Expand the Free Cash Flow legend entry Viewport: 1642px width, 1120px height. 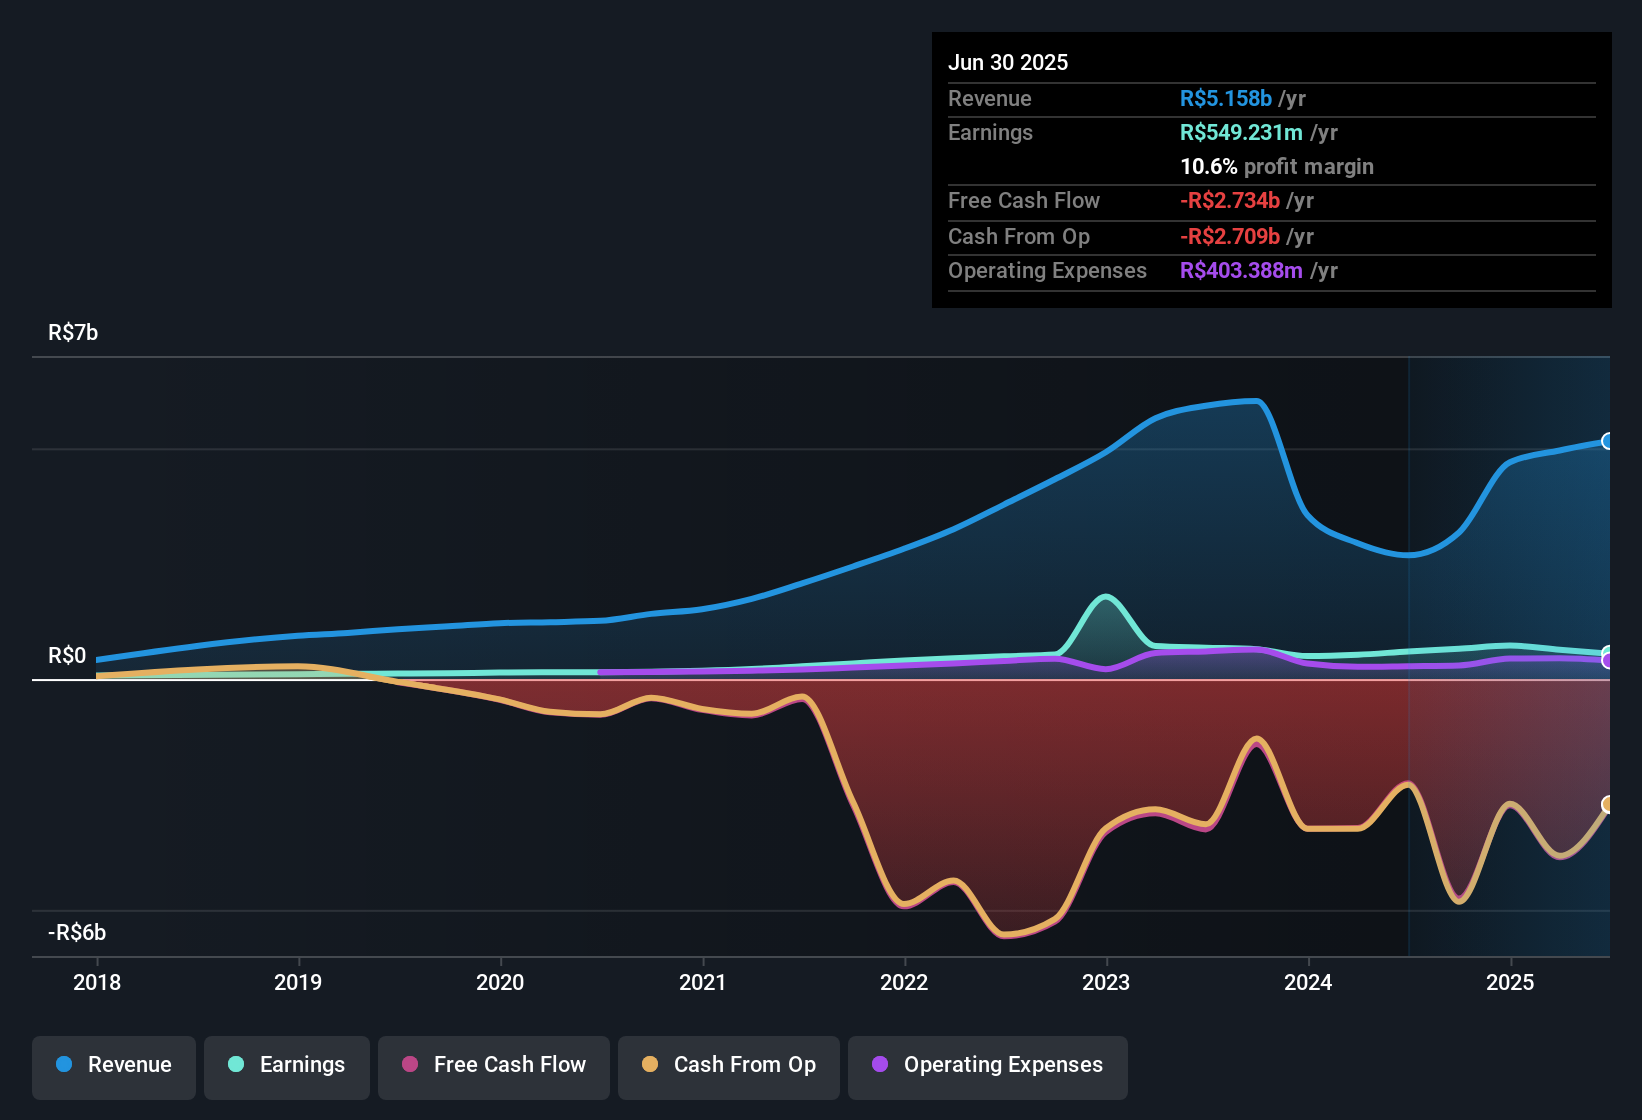tap(493, 1066)
